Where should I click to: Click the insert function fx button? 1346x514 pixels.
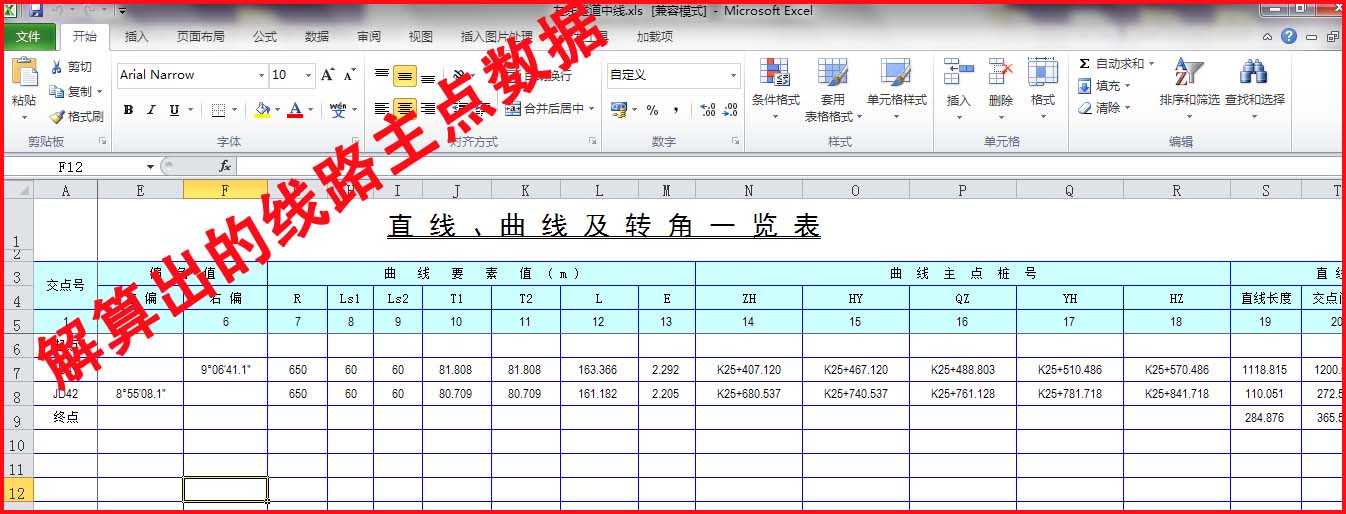tap(225, 166)
